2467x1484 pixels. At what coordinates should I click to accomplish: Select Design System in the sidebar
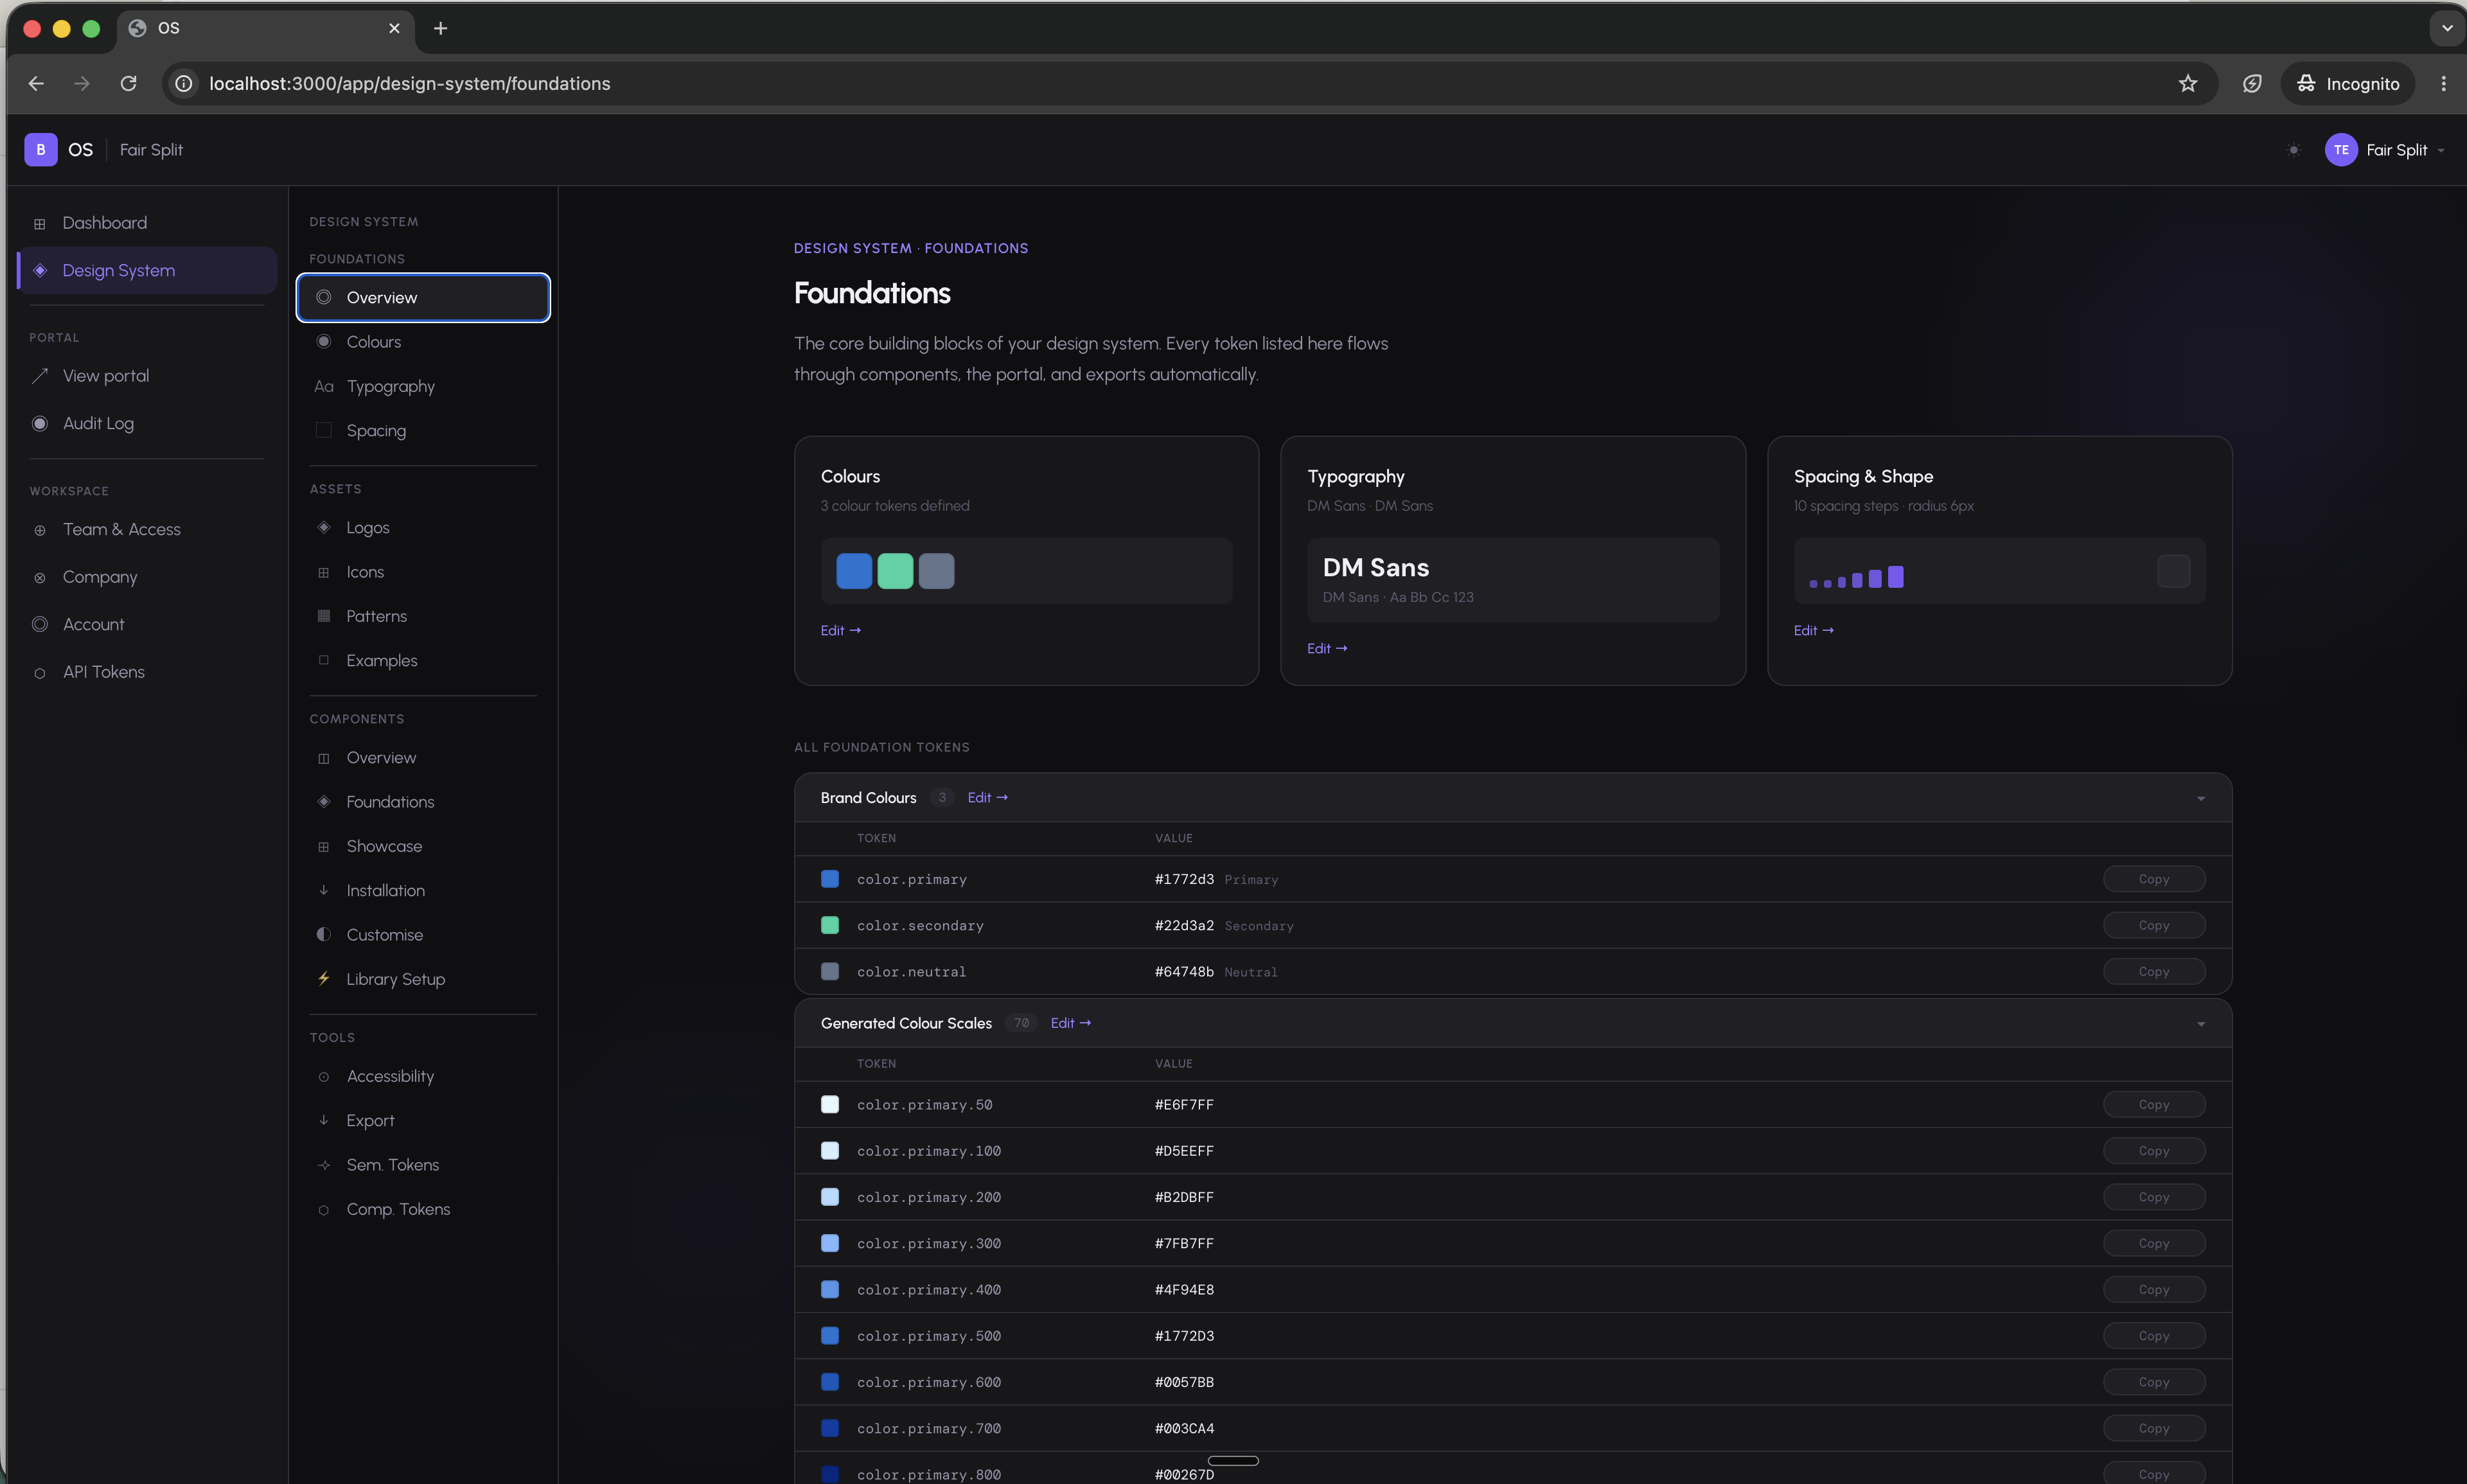point(147,270)
